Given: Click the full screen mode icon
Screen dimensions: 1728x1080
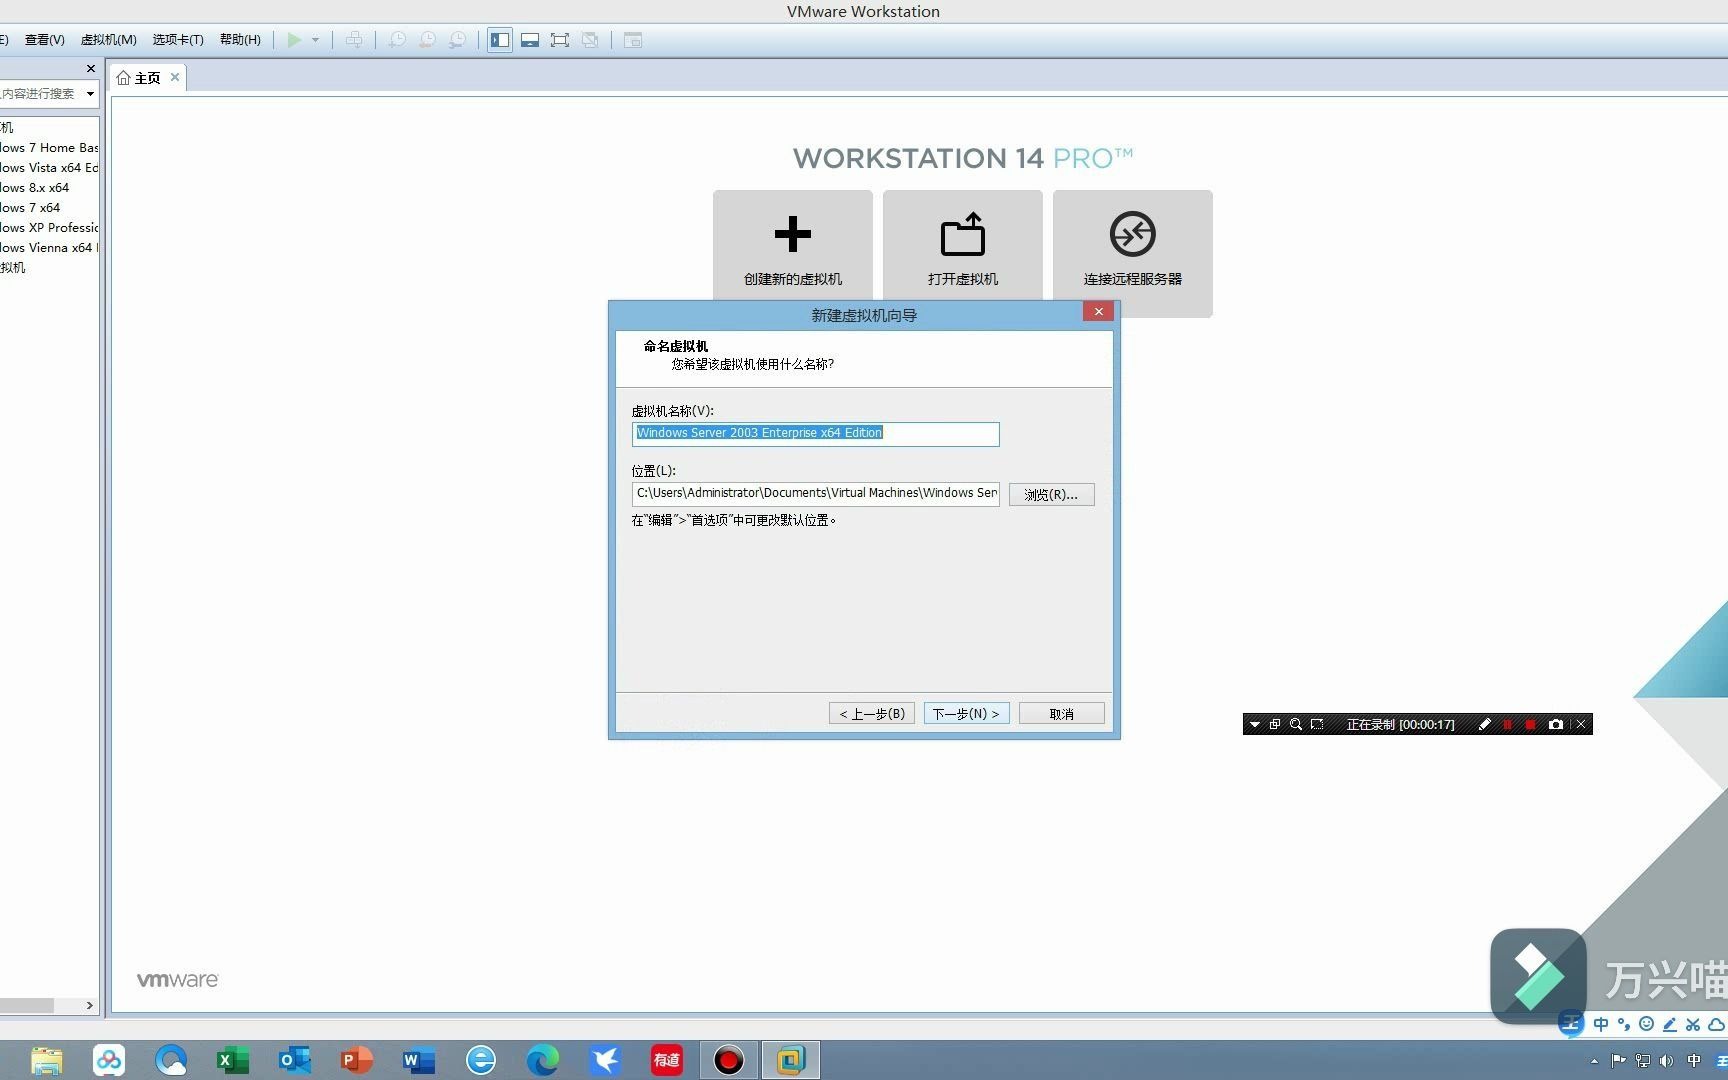Looking at the screenshot, I should coord(560,40).
